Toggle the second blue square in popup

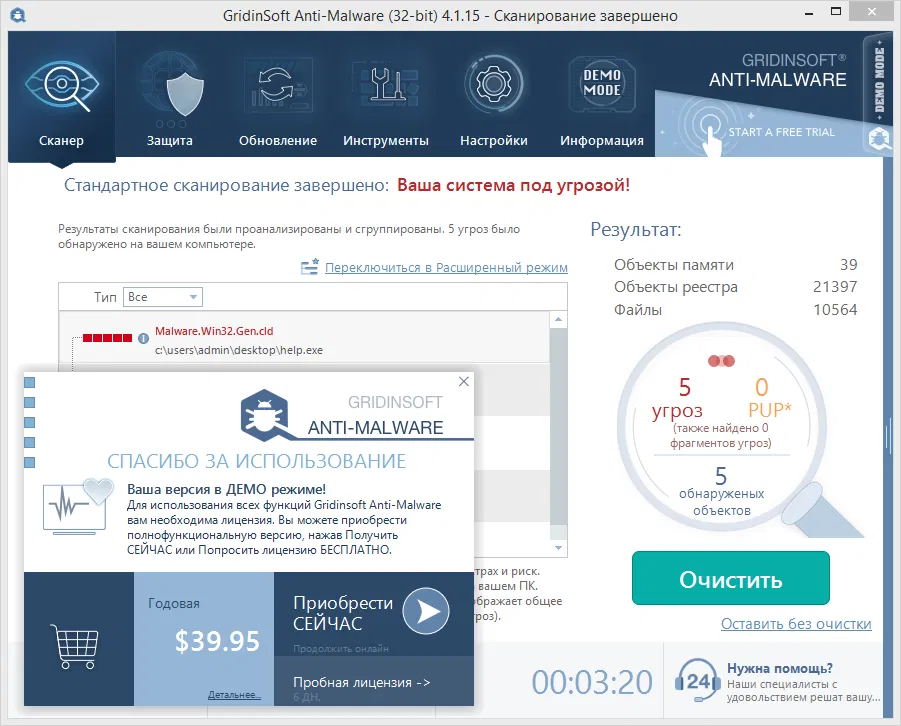coord(30,402)
